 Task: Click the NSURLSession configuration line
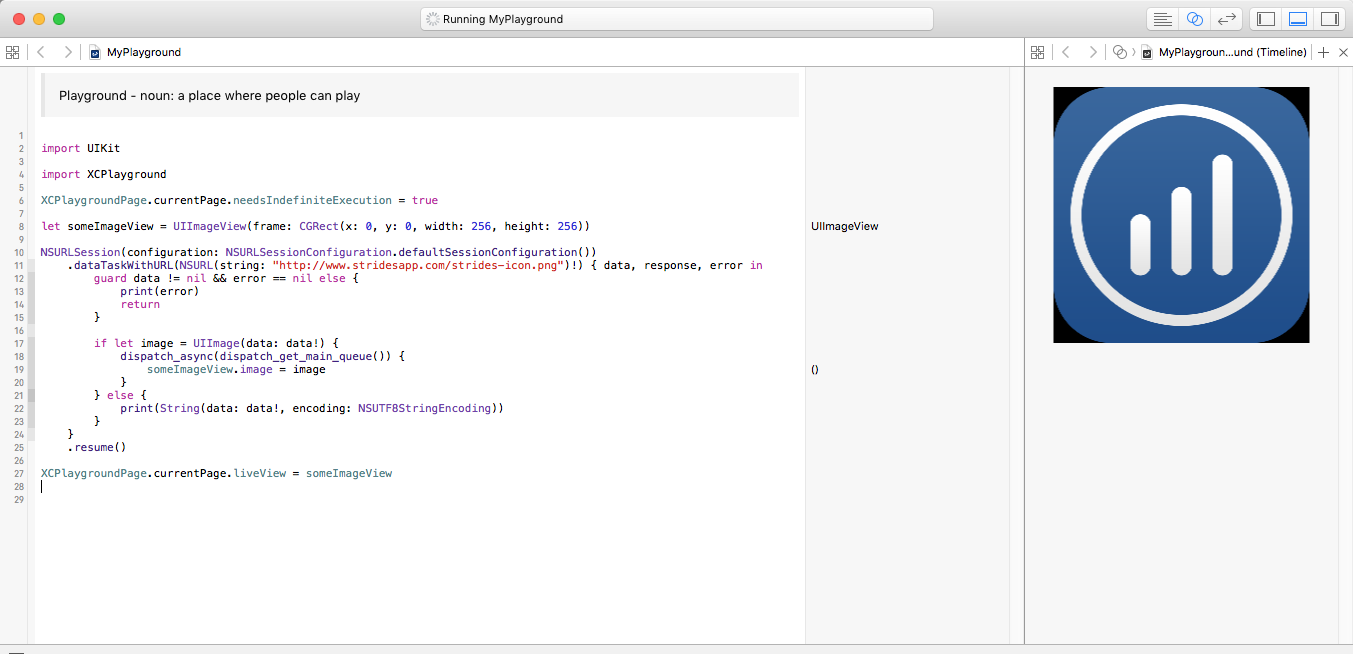[x=319, y=252]
